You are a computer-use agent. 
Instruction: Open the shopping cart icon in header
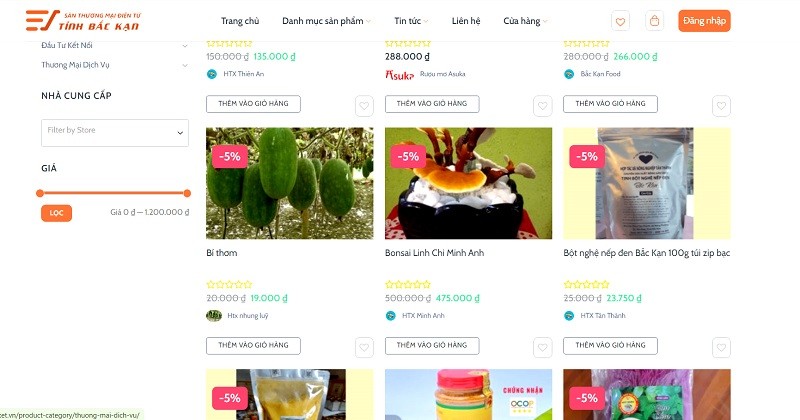coord(655,21)
